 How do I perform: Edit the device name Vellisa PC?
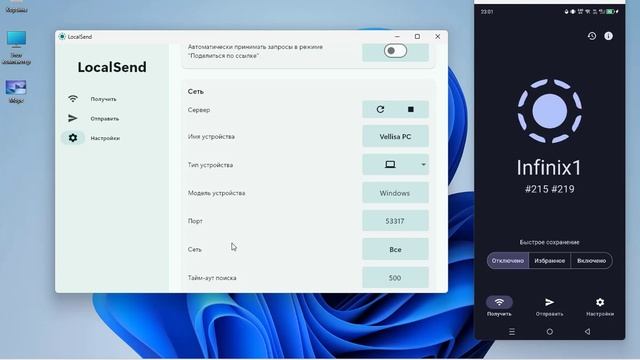point(395,136)
